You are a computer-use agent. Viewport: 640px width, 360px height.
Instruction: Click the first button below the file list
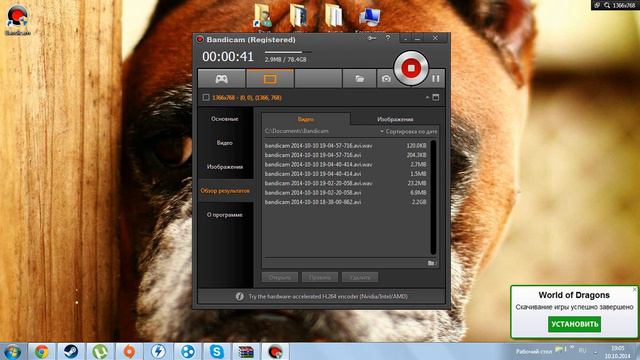tap(280, 278)
